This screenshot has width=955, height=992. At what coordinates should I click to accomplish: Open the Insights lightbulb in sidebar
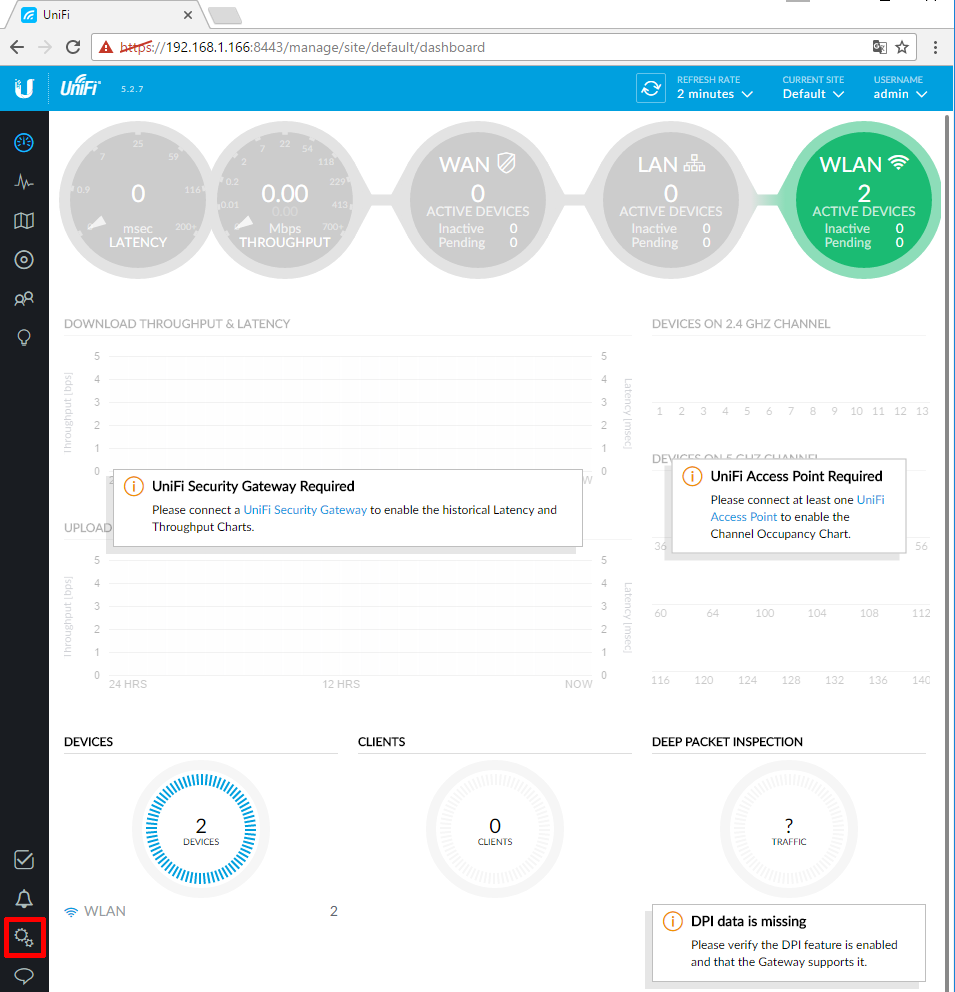24,337
